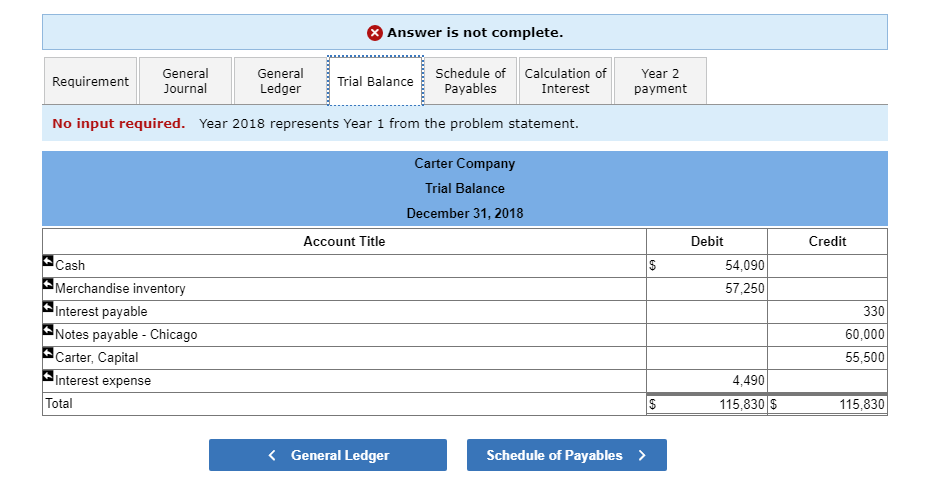
Task: Click the arrow icon beside Carter, Capital
Action: click(x=48, y=353)
